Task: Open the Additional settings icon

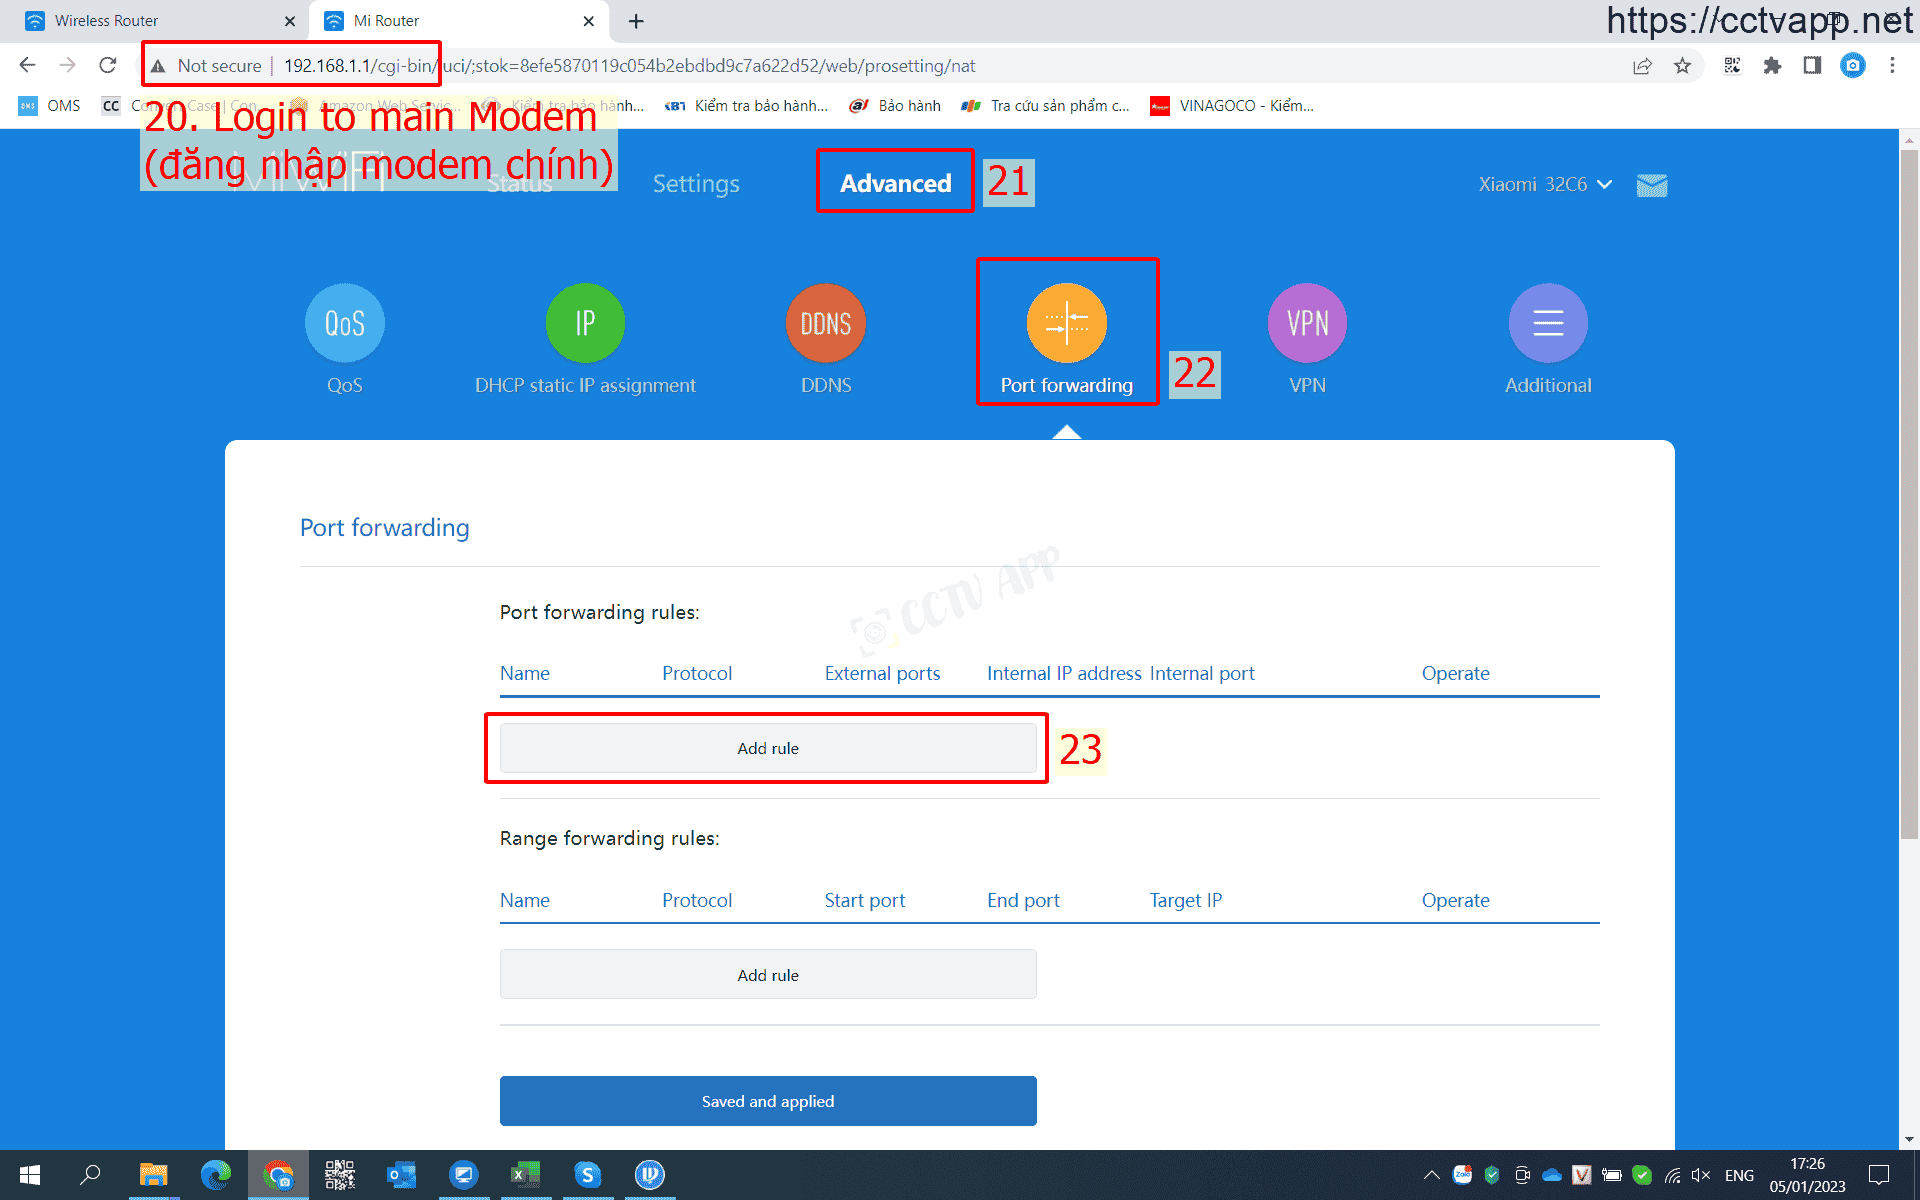Action: 1547,323
